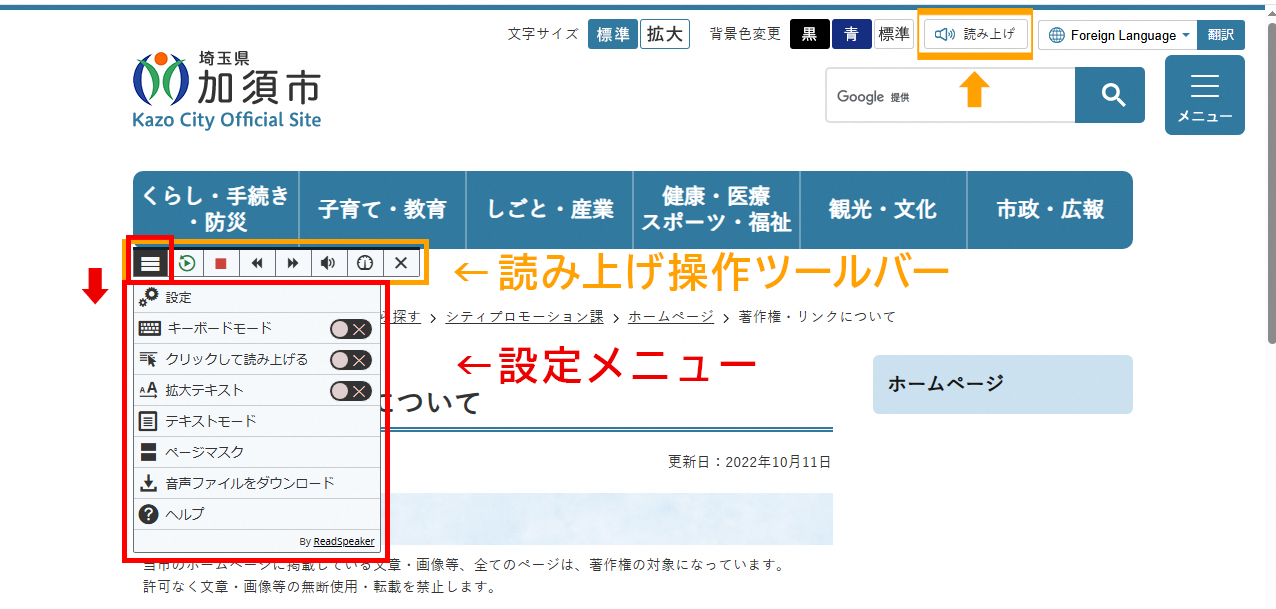The image size is (1276, 609).
Task: Click the reading speed gauge icon
Action: (x=365, y=262)
